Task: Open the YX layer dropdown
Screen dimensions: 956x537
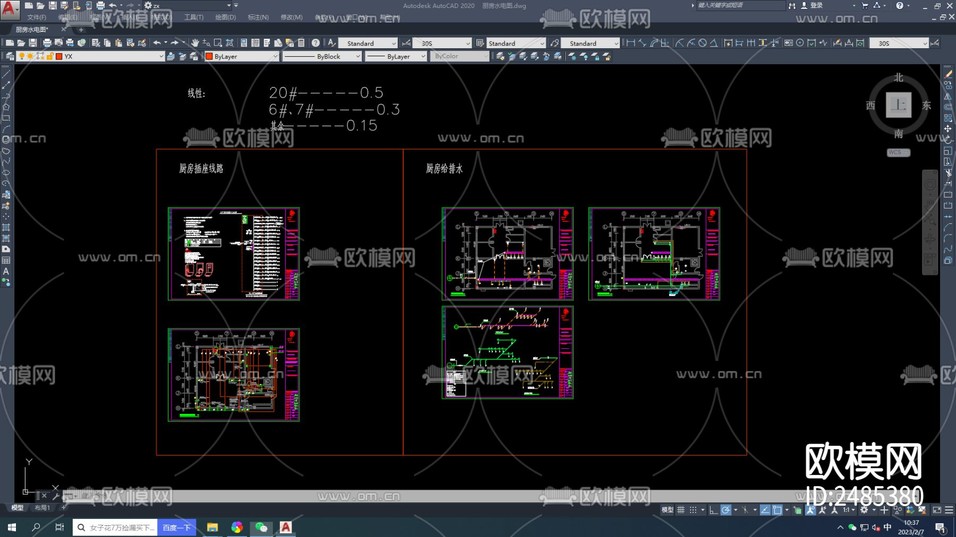Action: (161, 56)
